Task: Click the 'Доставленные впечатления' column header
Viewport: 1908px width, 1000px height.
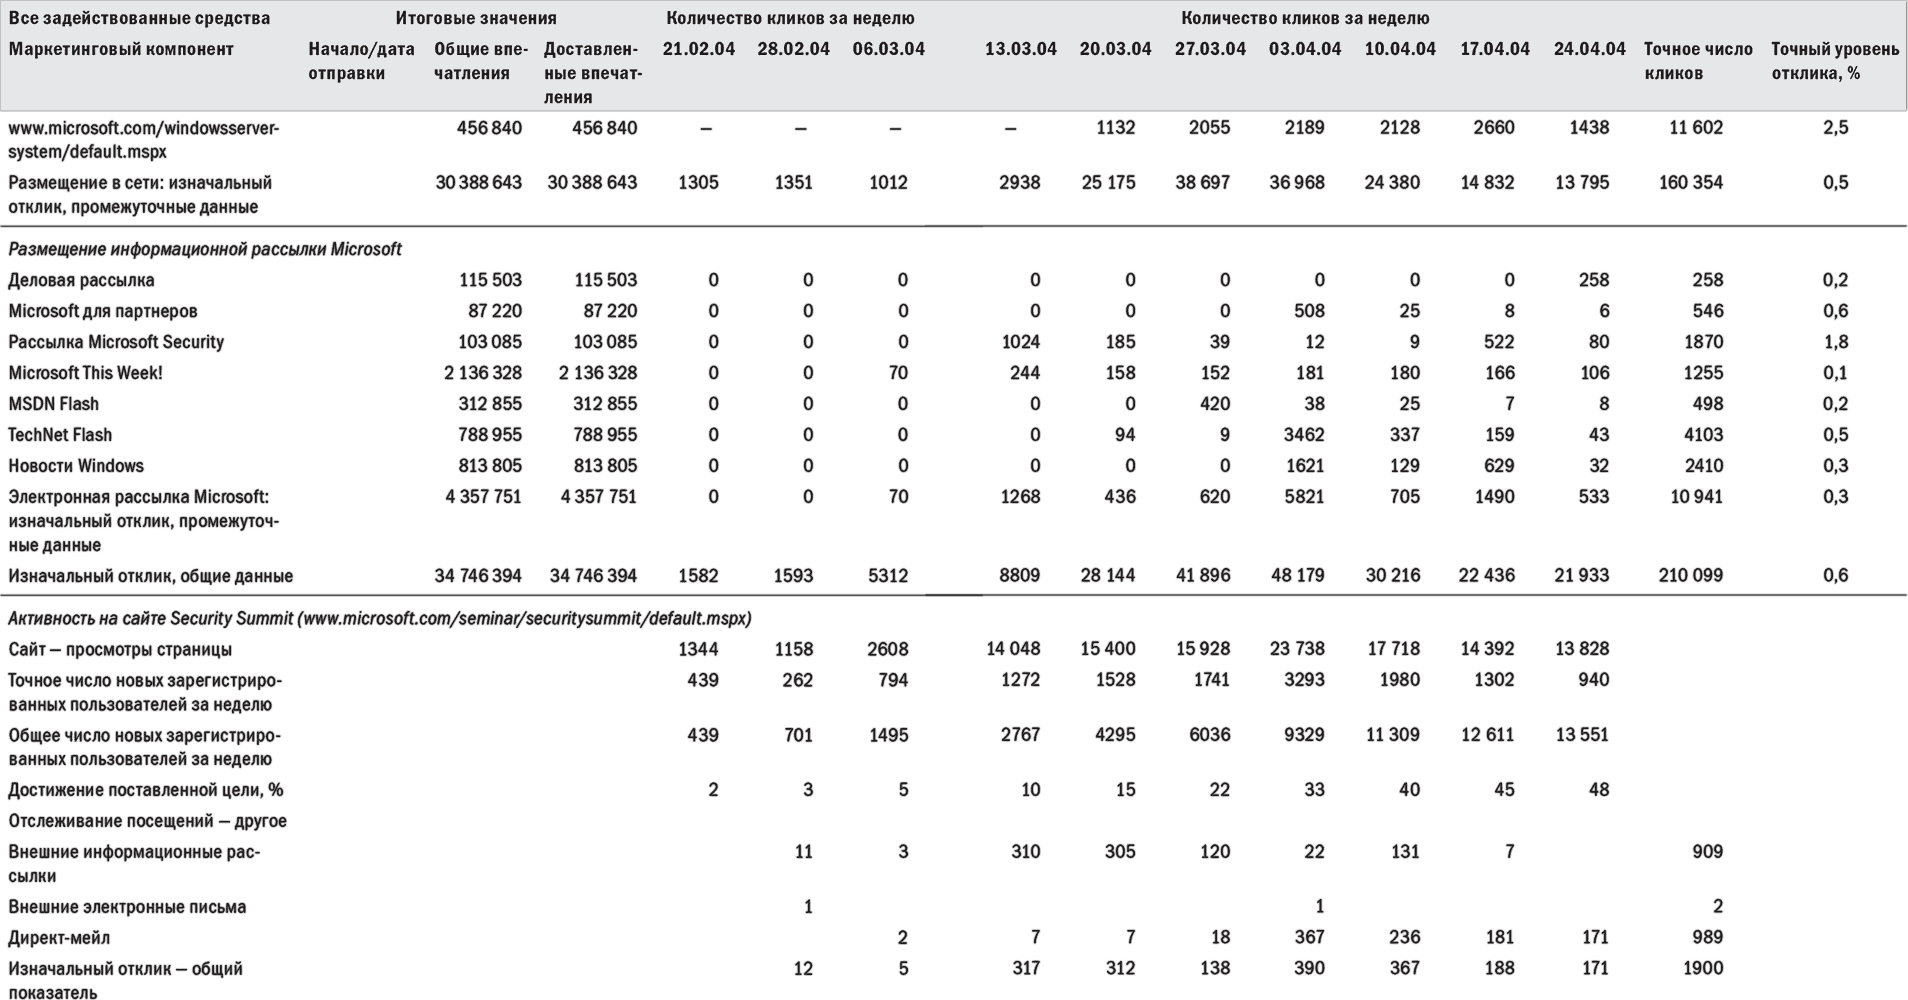Action: click(x=592, y=73)
